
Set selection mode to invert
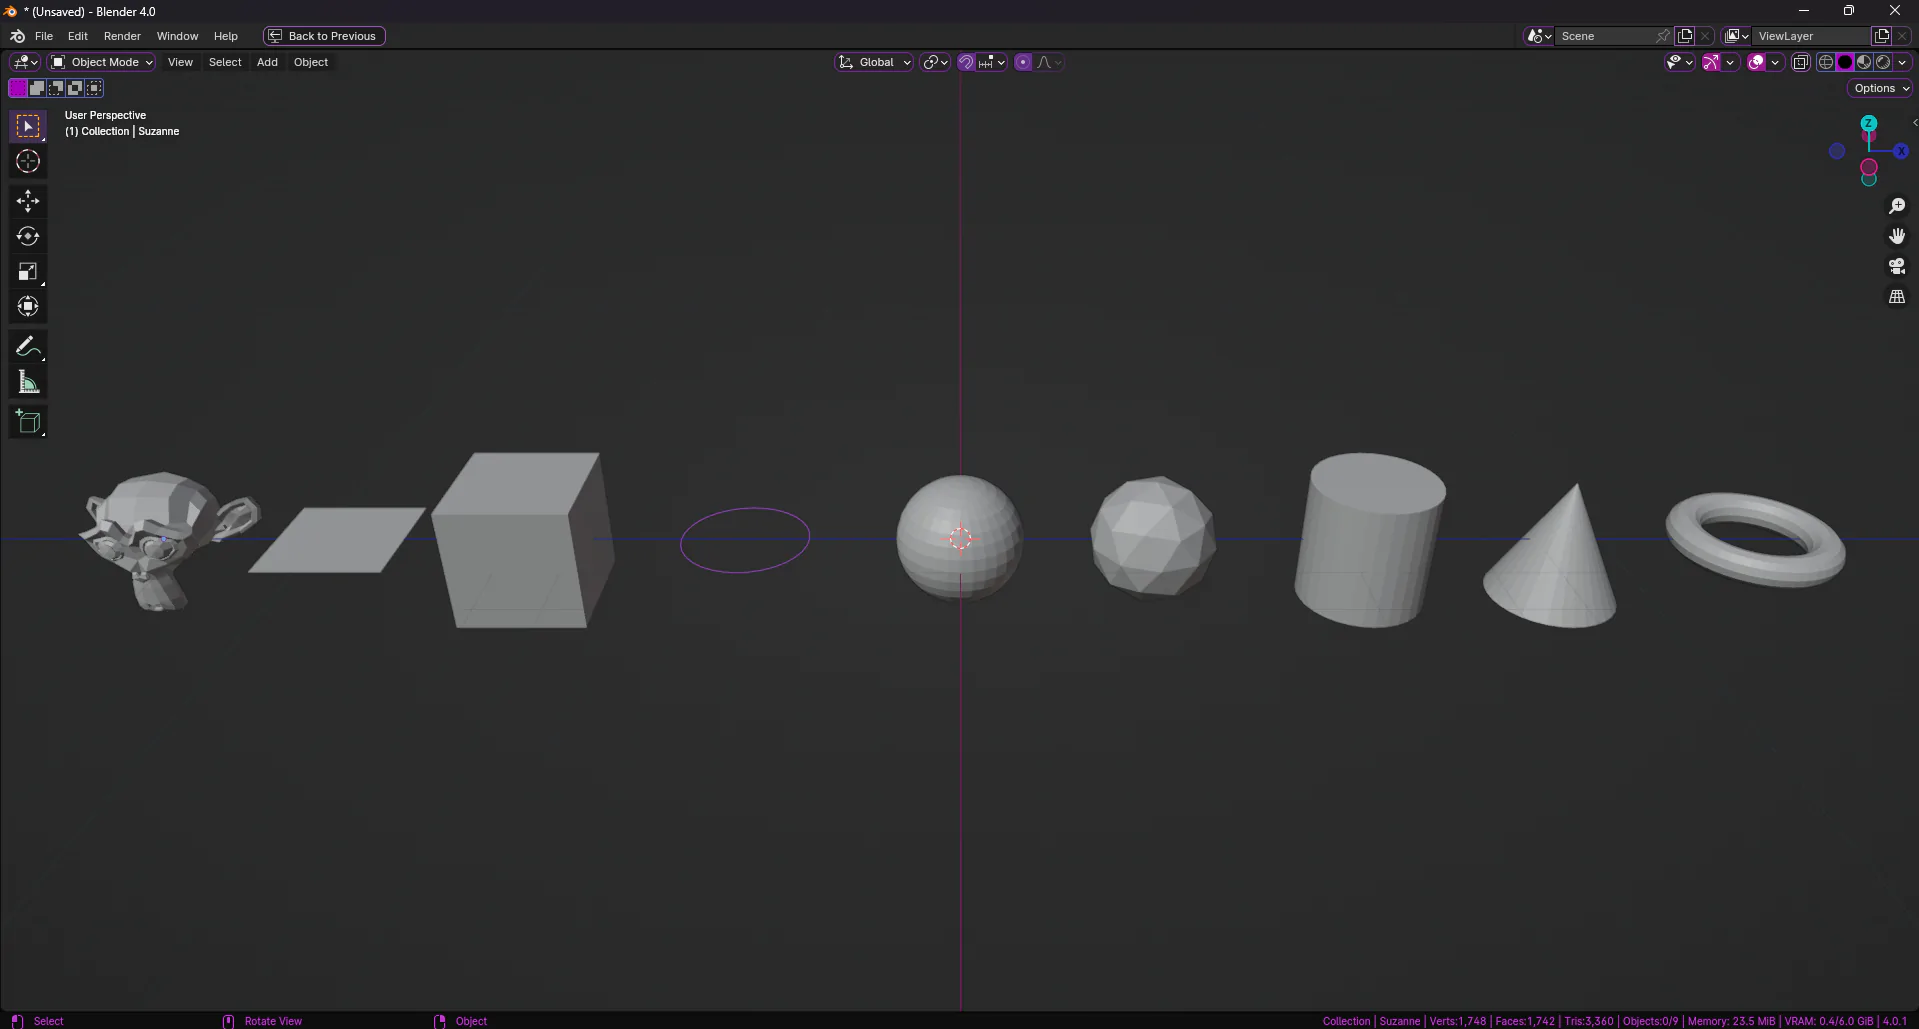point(75,88)
